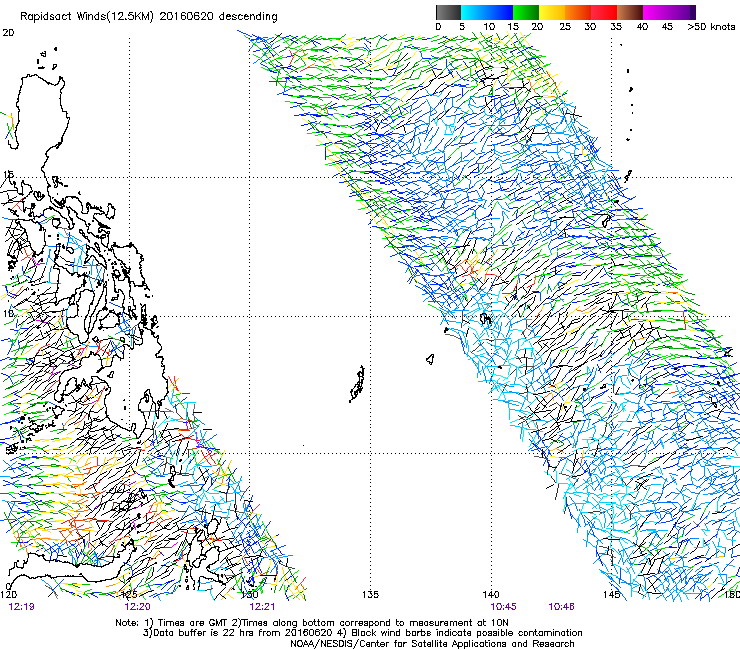
Task: Click the red 30–35 knots legend segment
Action: [x=604, y=12]
